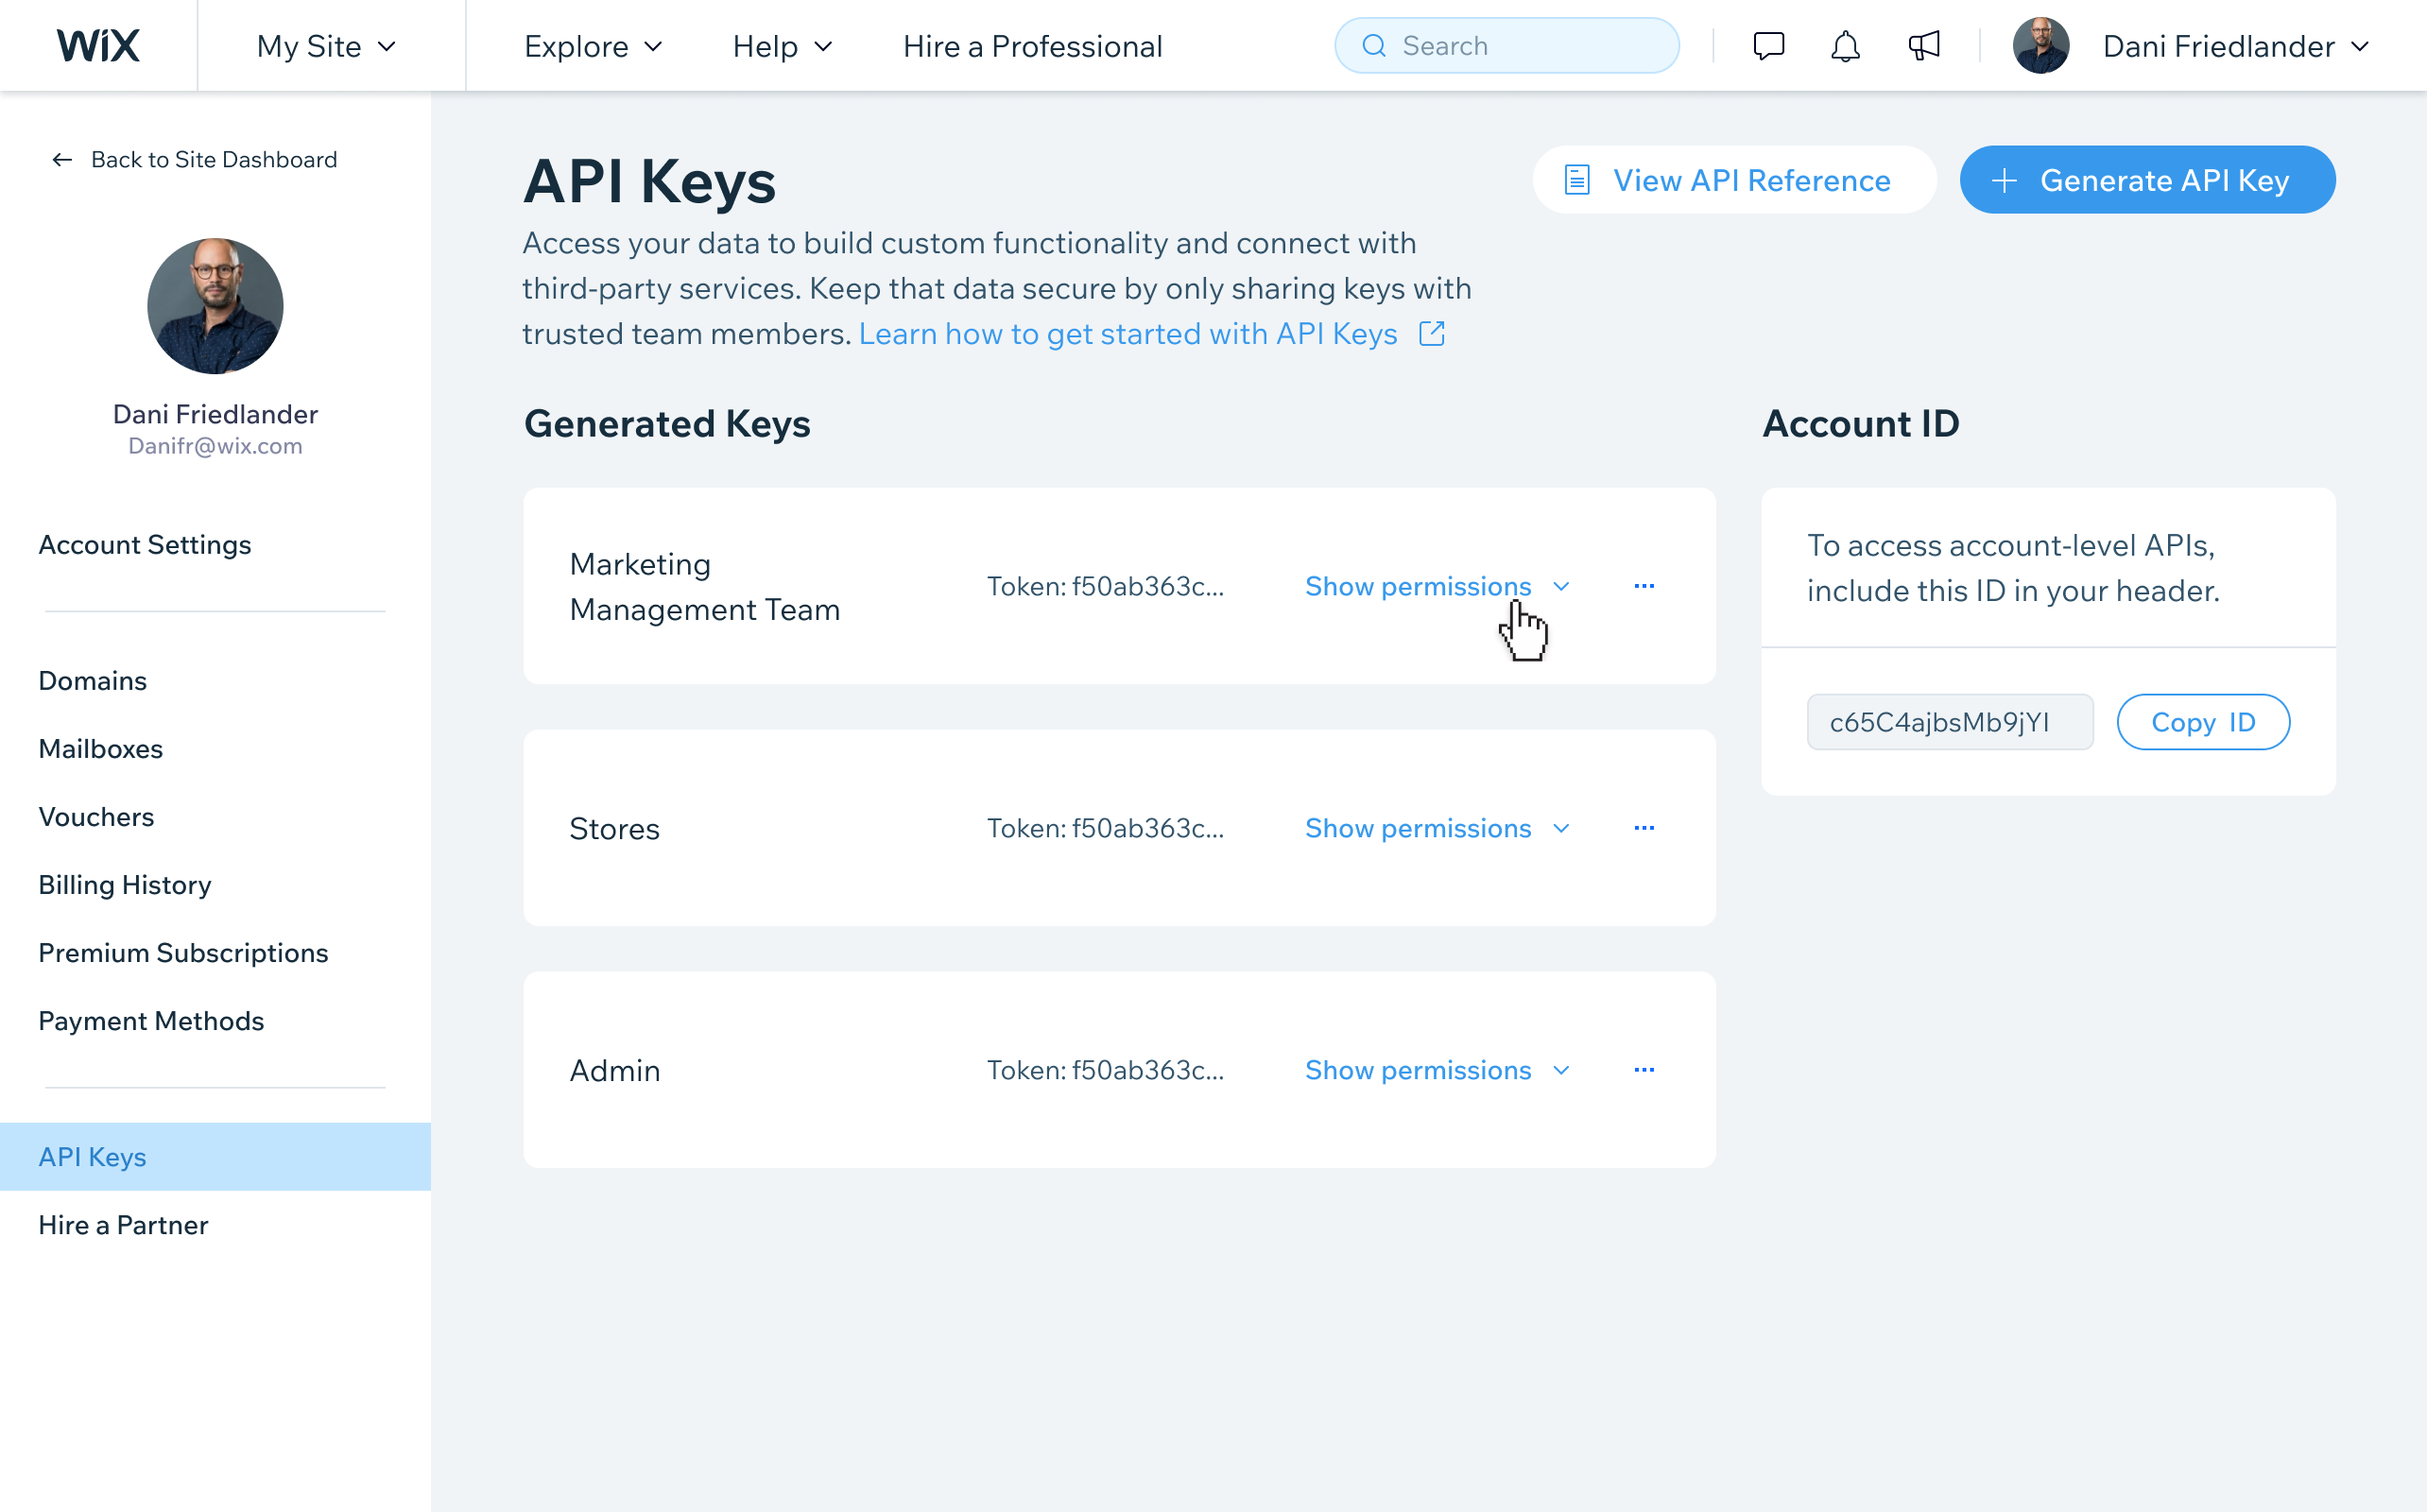Open Account Settings in sidebar
Image resolution: width=2427 pixels, height=1512 pixels.
click(145, 545)
